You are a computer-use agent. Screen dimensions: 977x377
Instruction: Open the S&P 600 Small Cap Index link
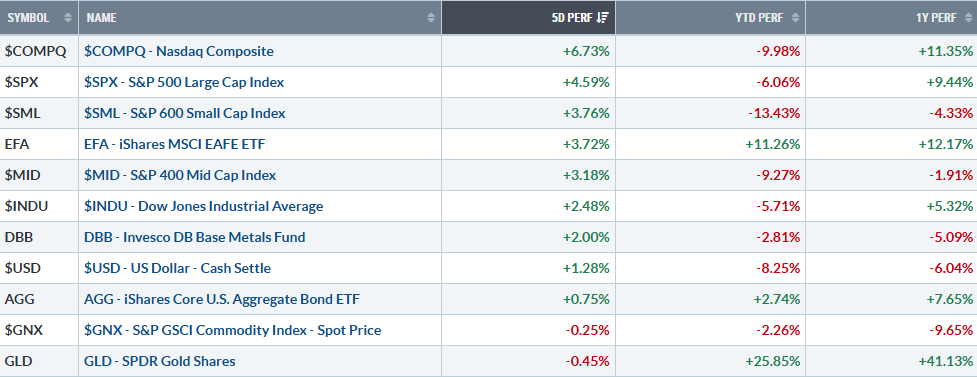point(184,113)
